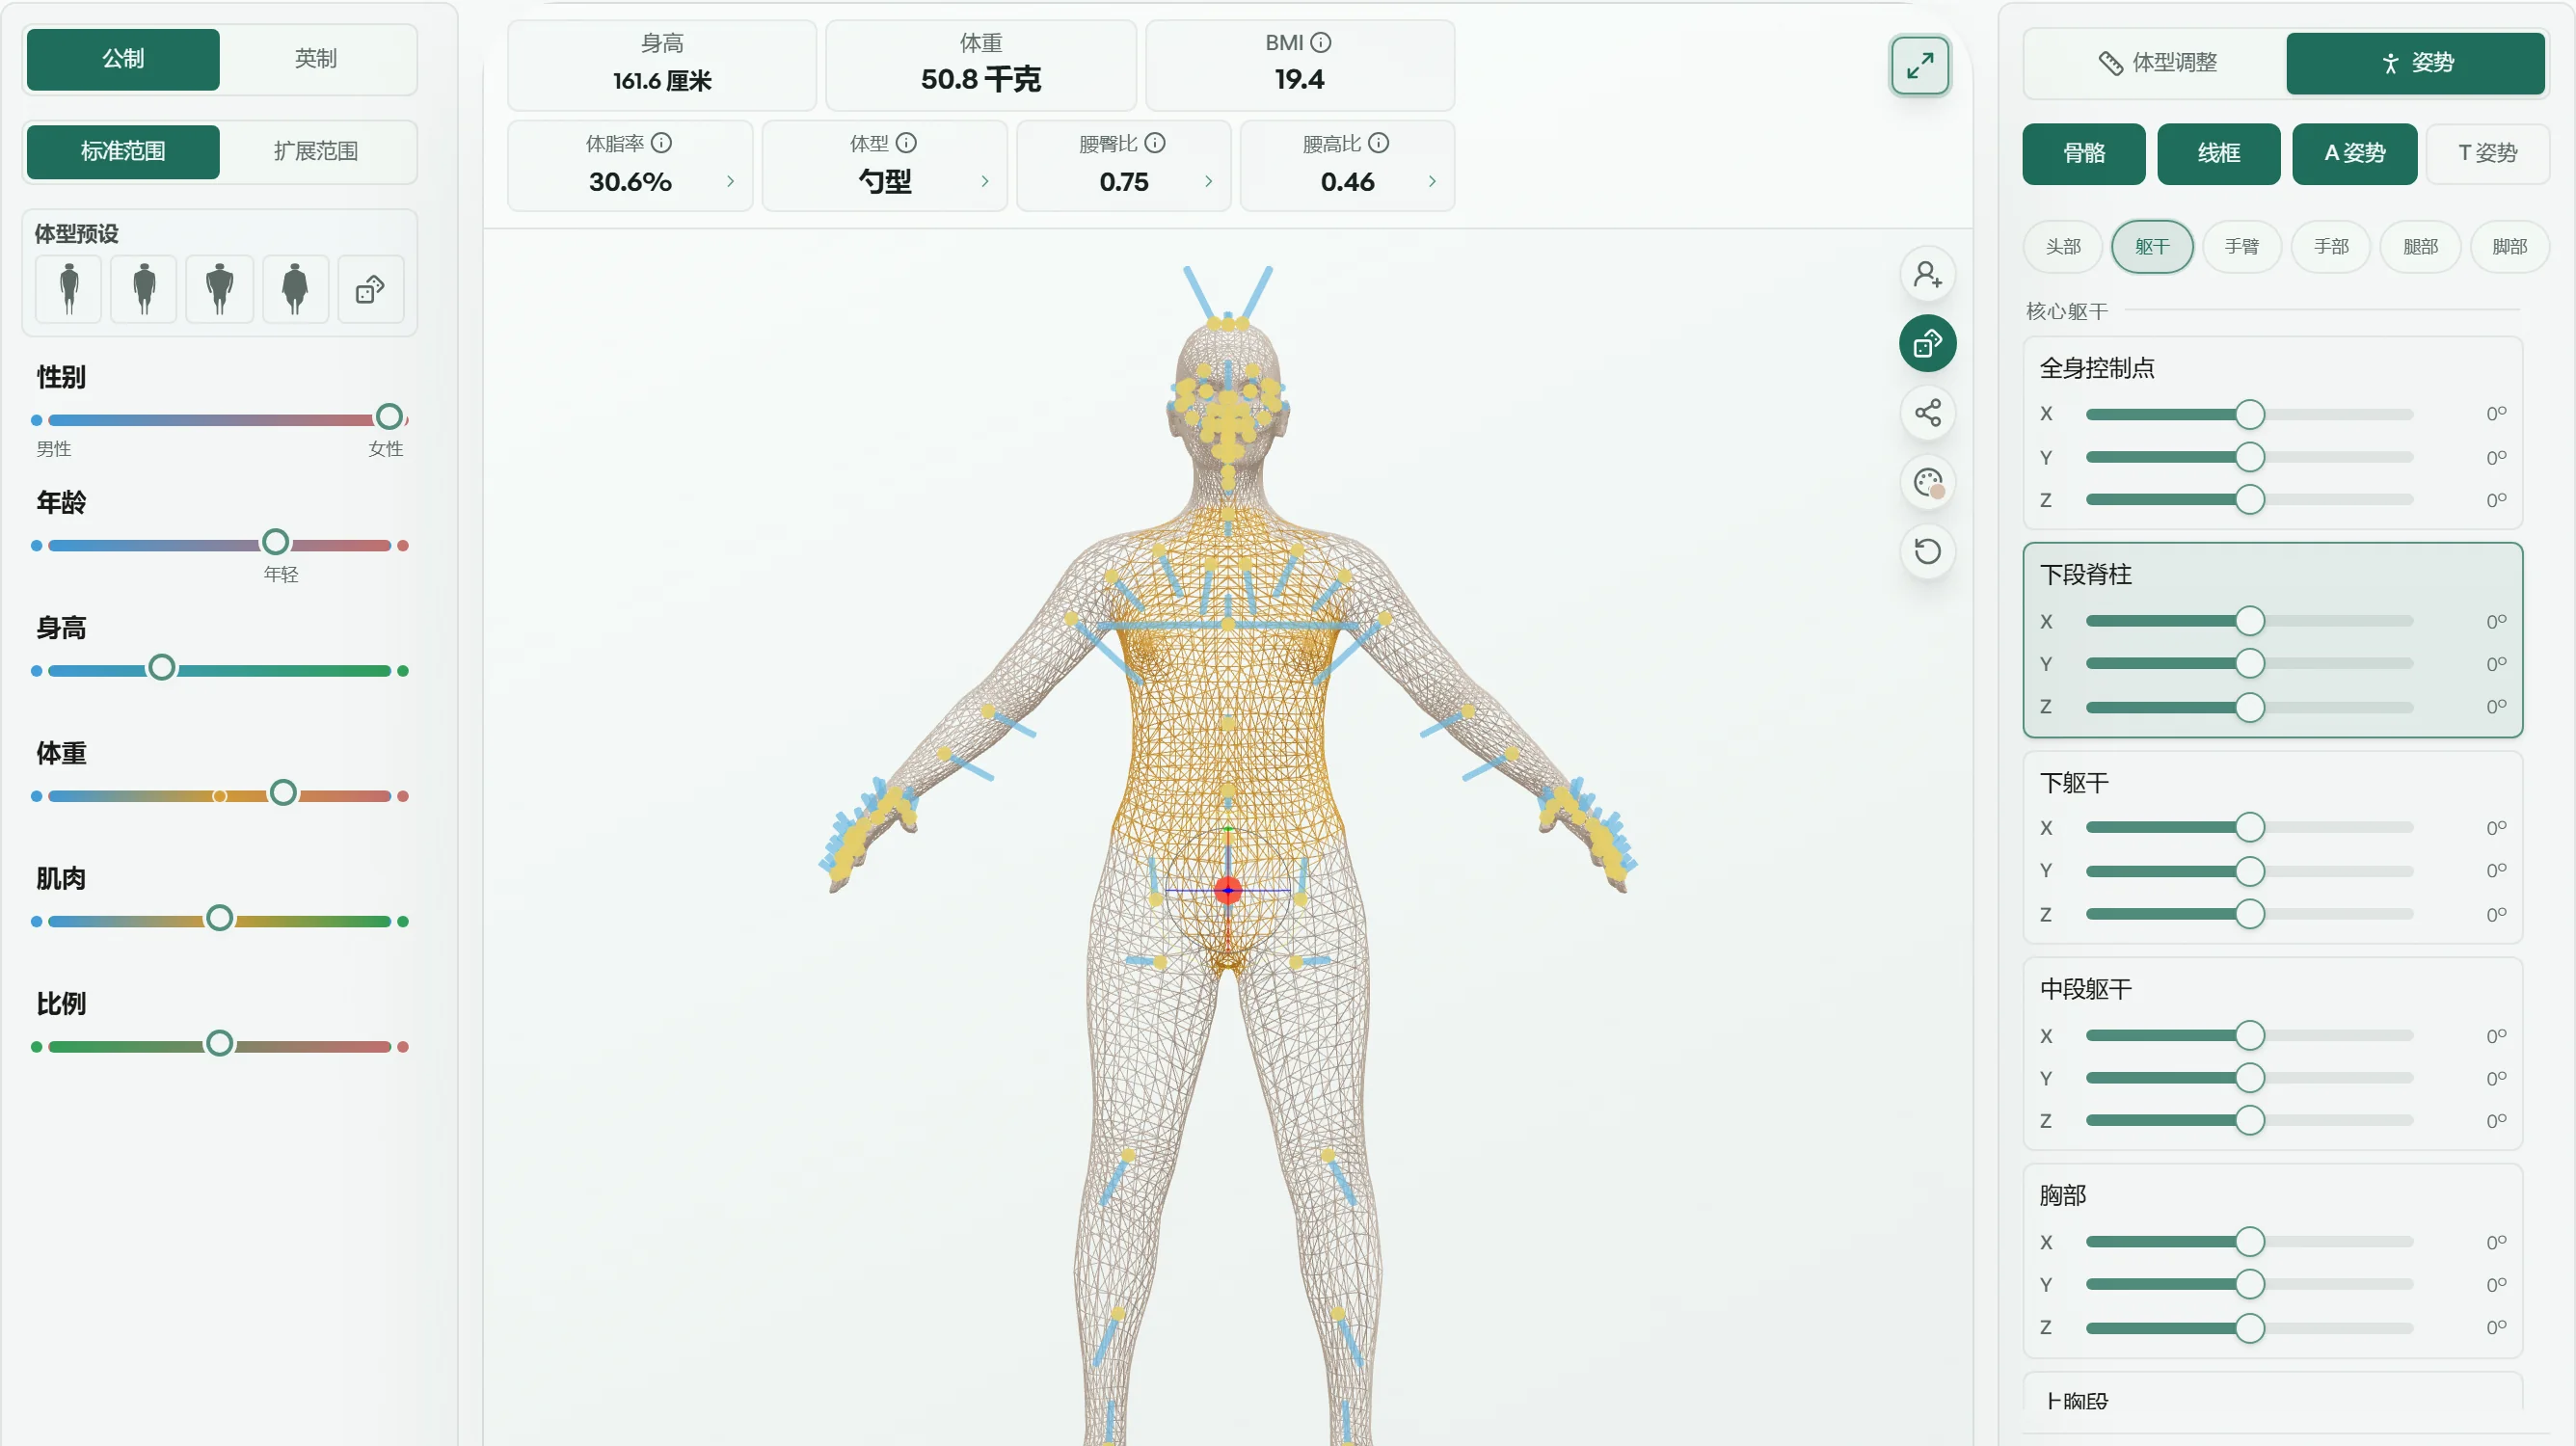Click the 体脂率 info icon
This screenshot has height=1446, width=2576.
pos(661,143)
